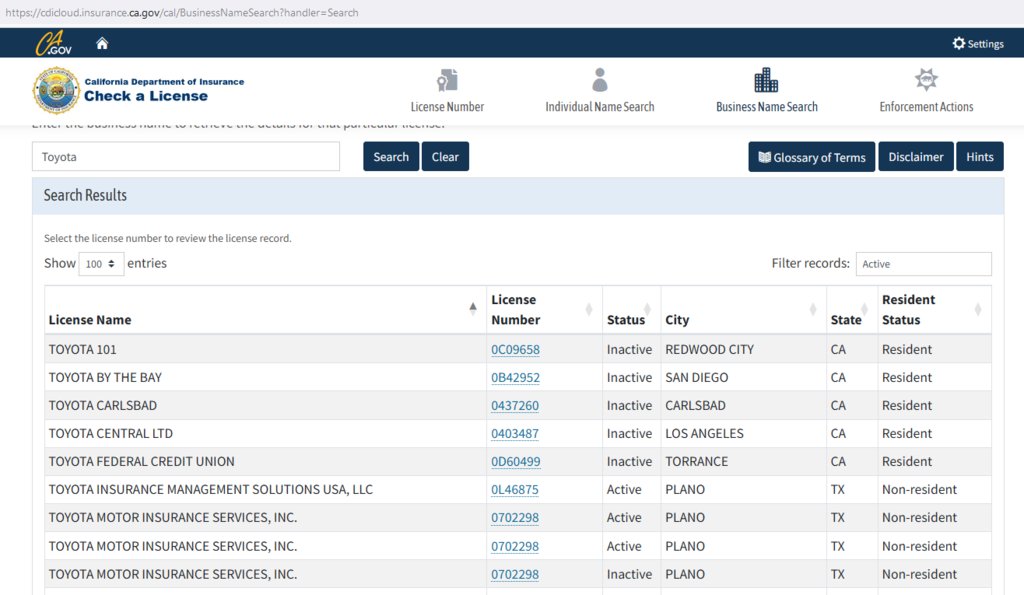Click the Individual Name Search person icon
The width and height of the screenshot is (1024, 595).
(600, 80)
